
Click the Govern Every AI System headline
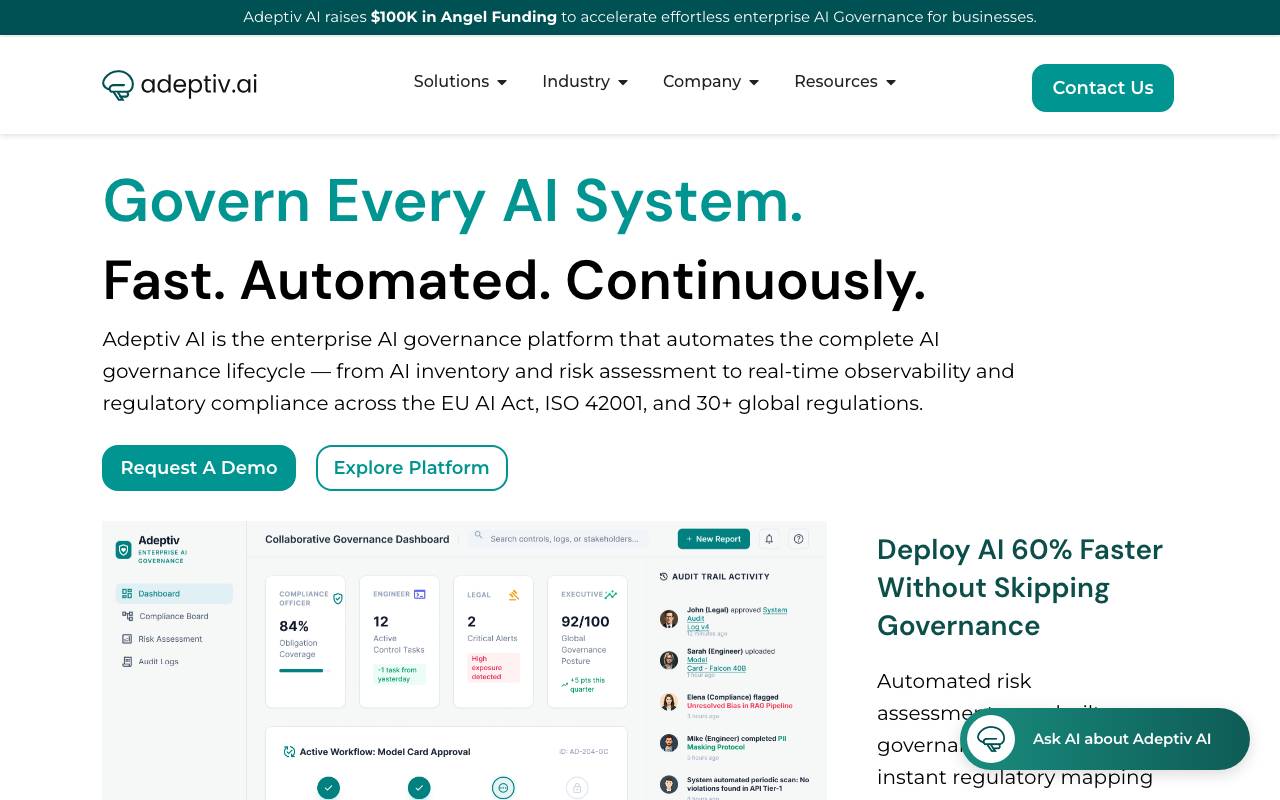pyautogui.click(x=453, y=201)
